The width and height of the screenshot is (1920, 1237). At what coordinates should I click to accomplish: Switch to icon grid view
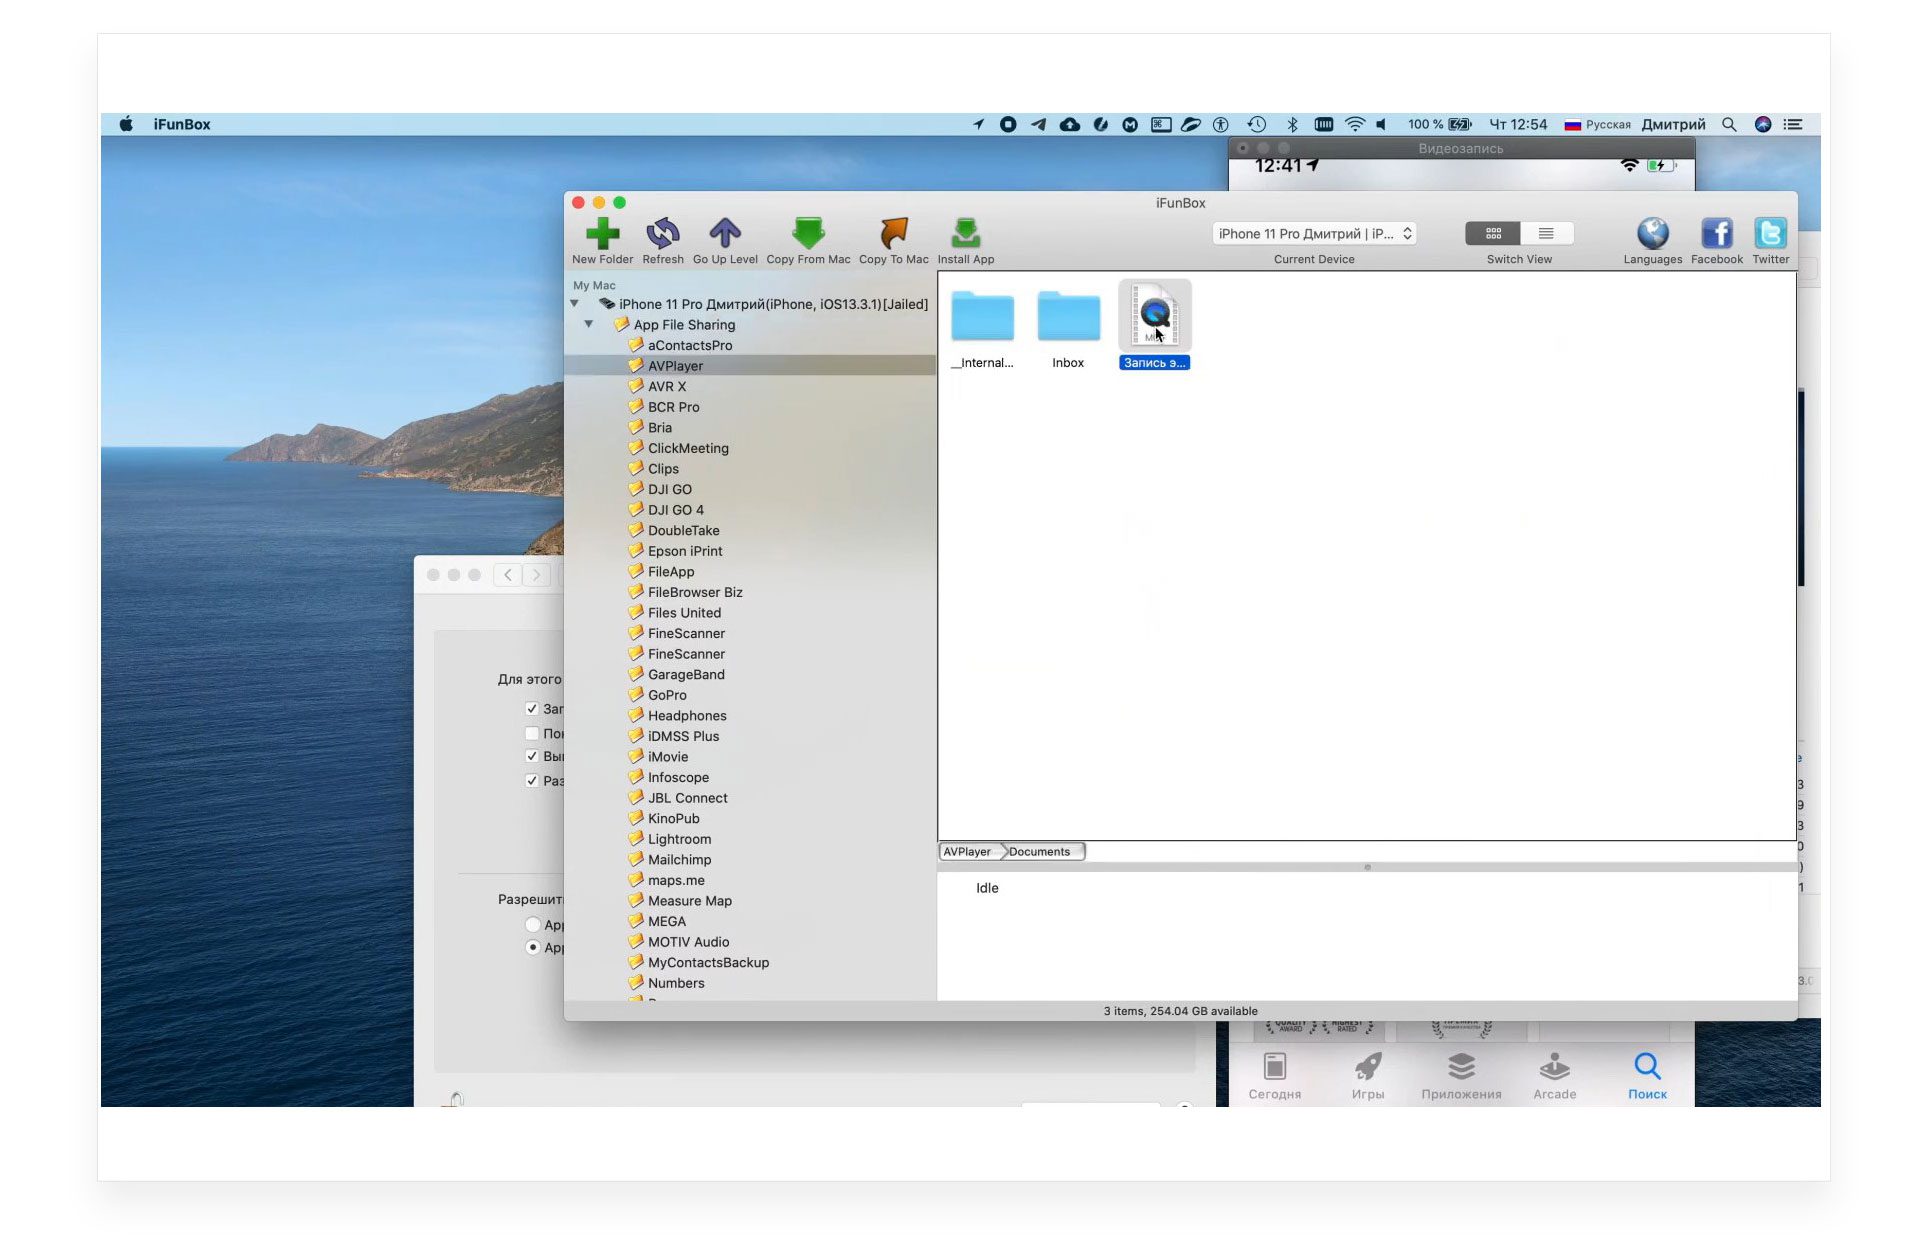1493,233
